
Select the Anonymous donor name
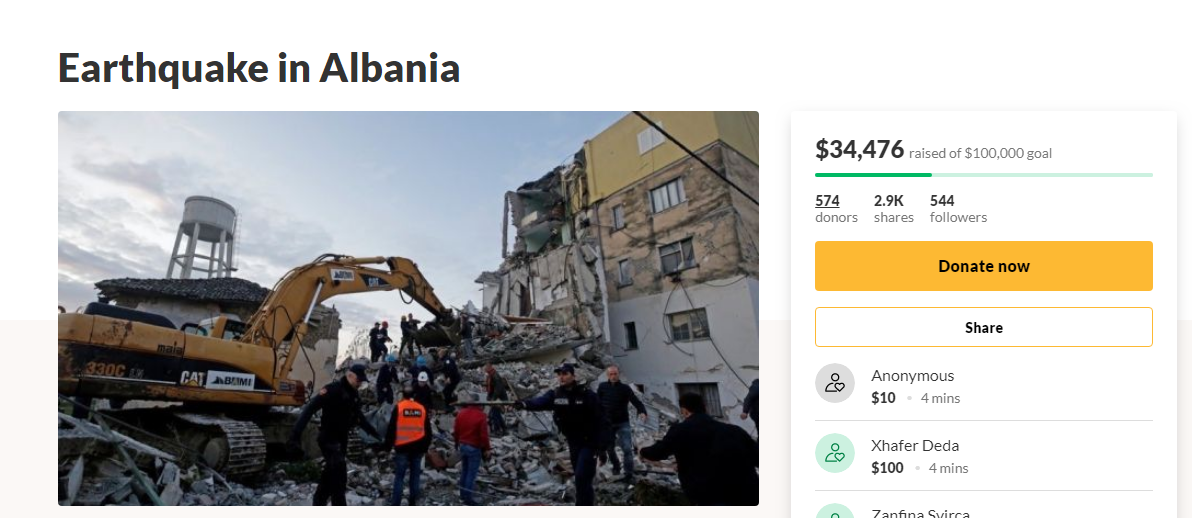coord(912,376)
